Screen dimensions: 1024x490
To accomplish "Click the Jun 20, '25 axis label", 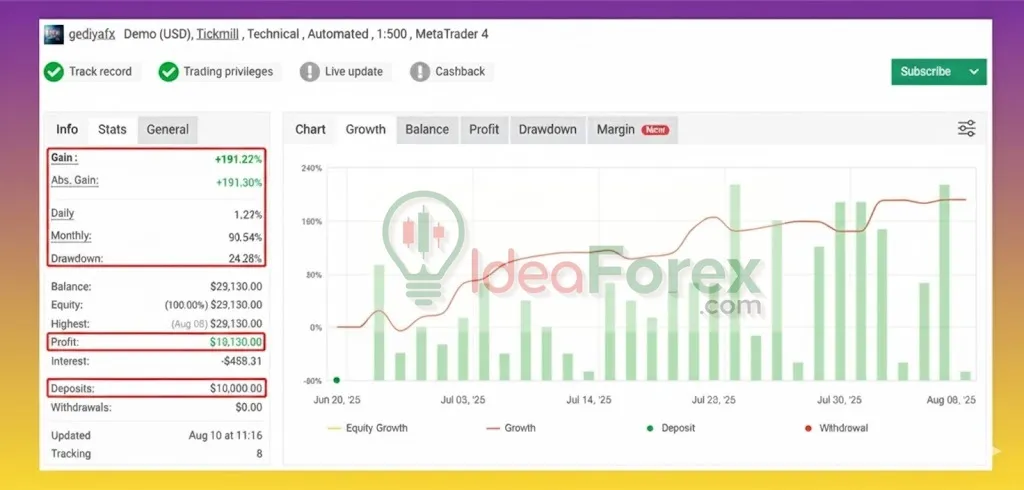I will tap(338, 400).
